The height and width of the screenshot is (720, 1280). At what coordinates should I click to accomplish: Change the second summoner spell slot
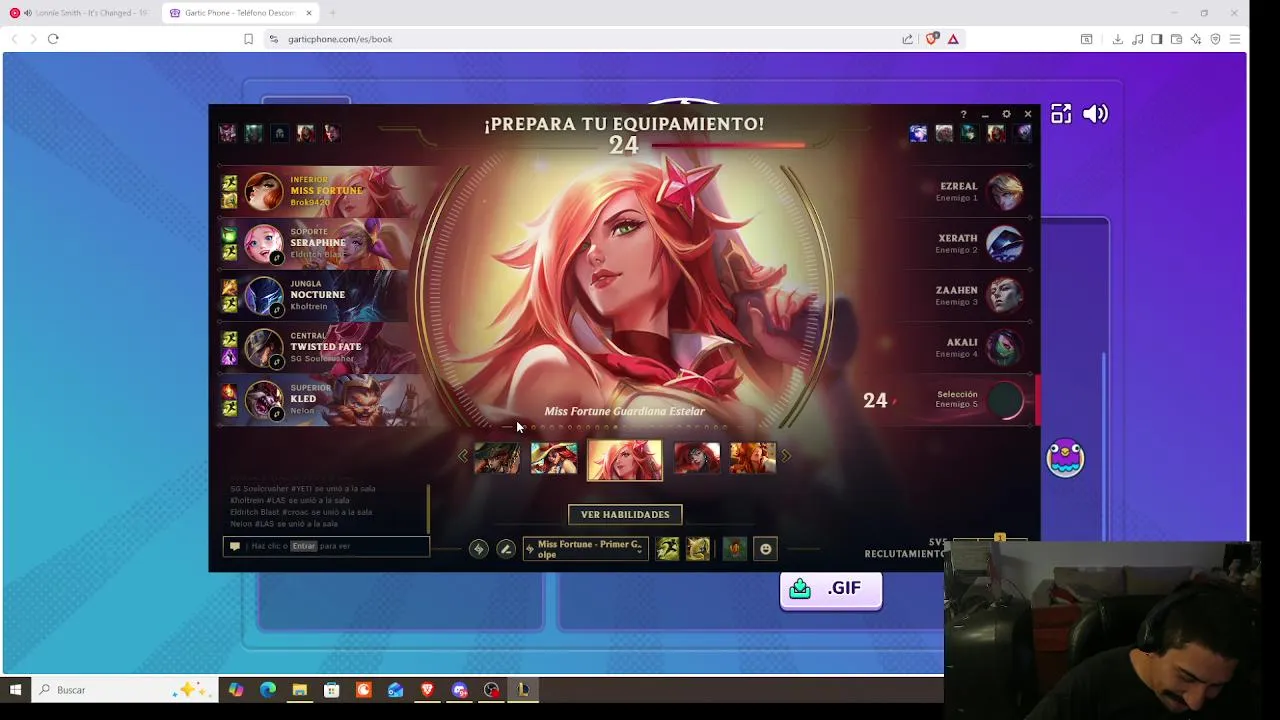tap(698, 549)
